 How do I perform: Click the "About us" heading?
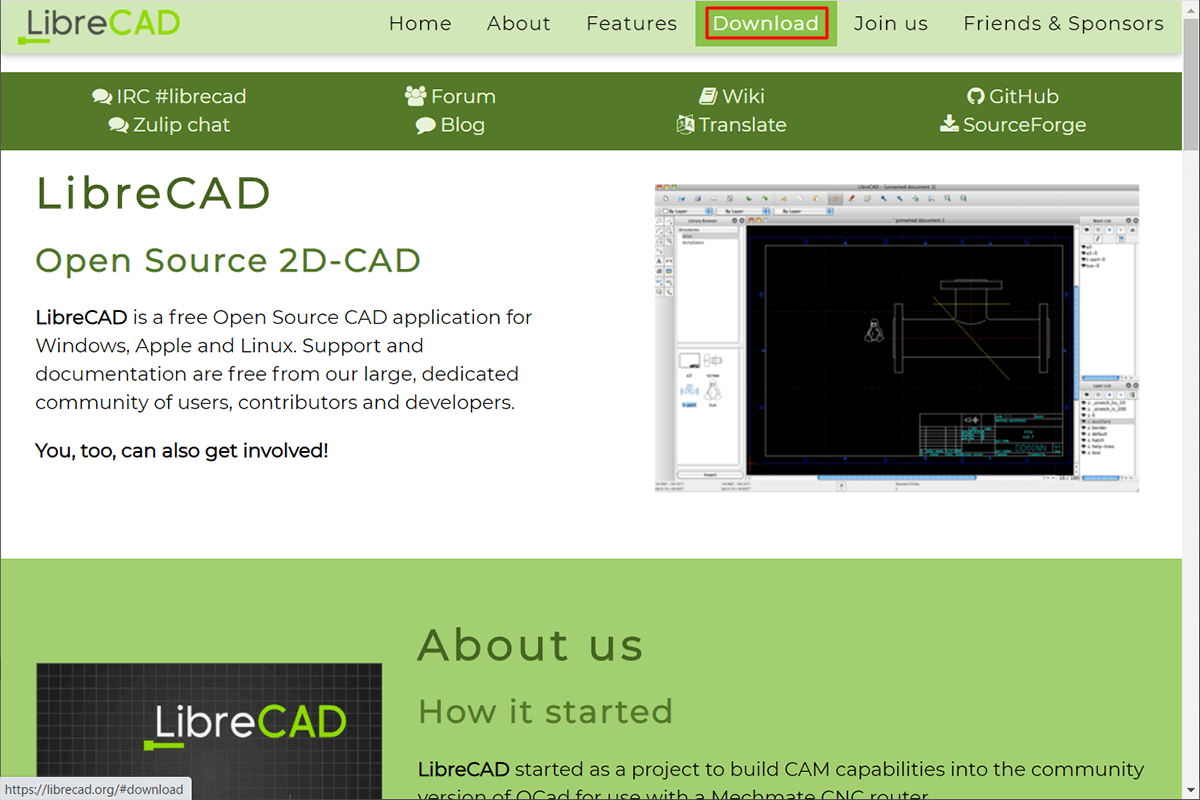(x=530, y=644)
